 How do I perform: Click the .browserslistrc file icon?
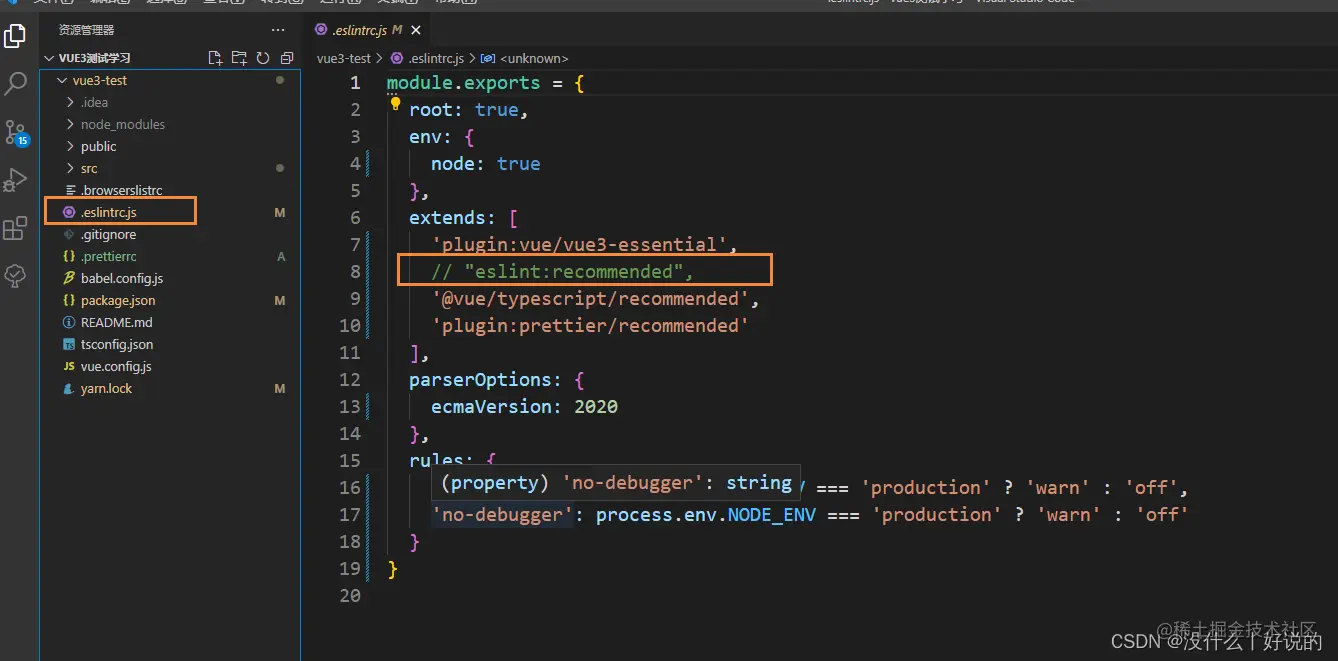69,190
